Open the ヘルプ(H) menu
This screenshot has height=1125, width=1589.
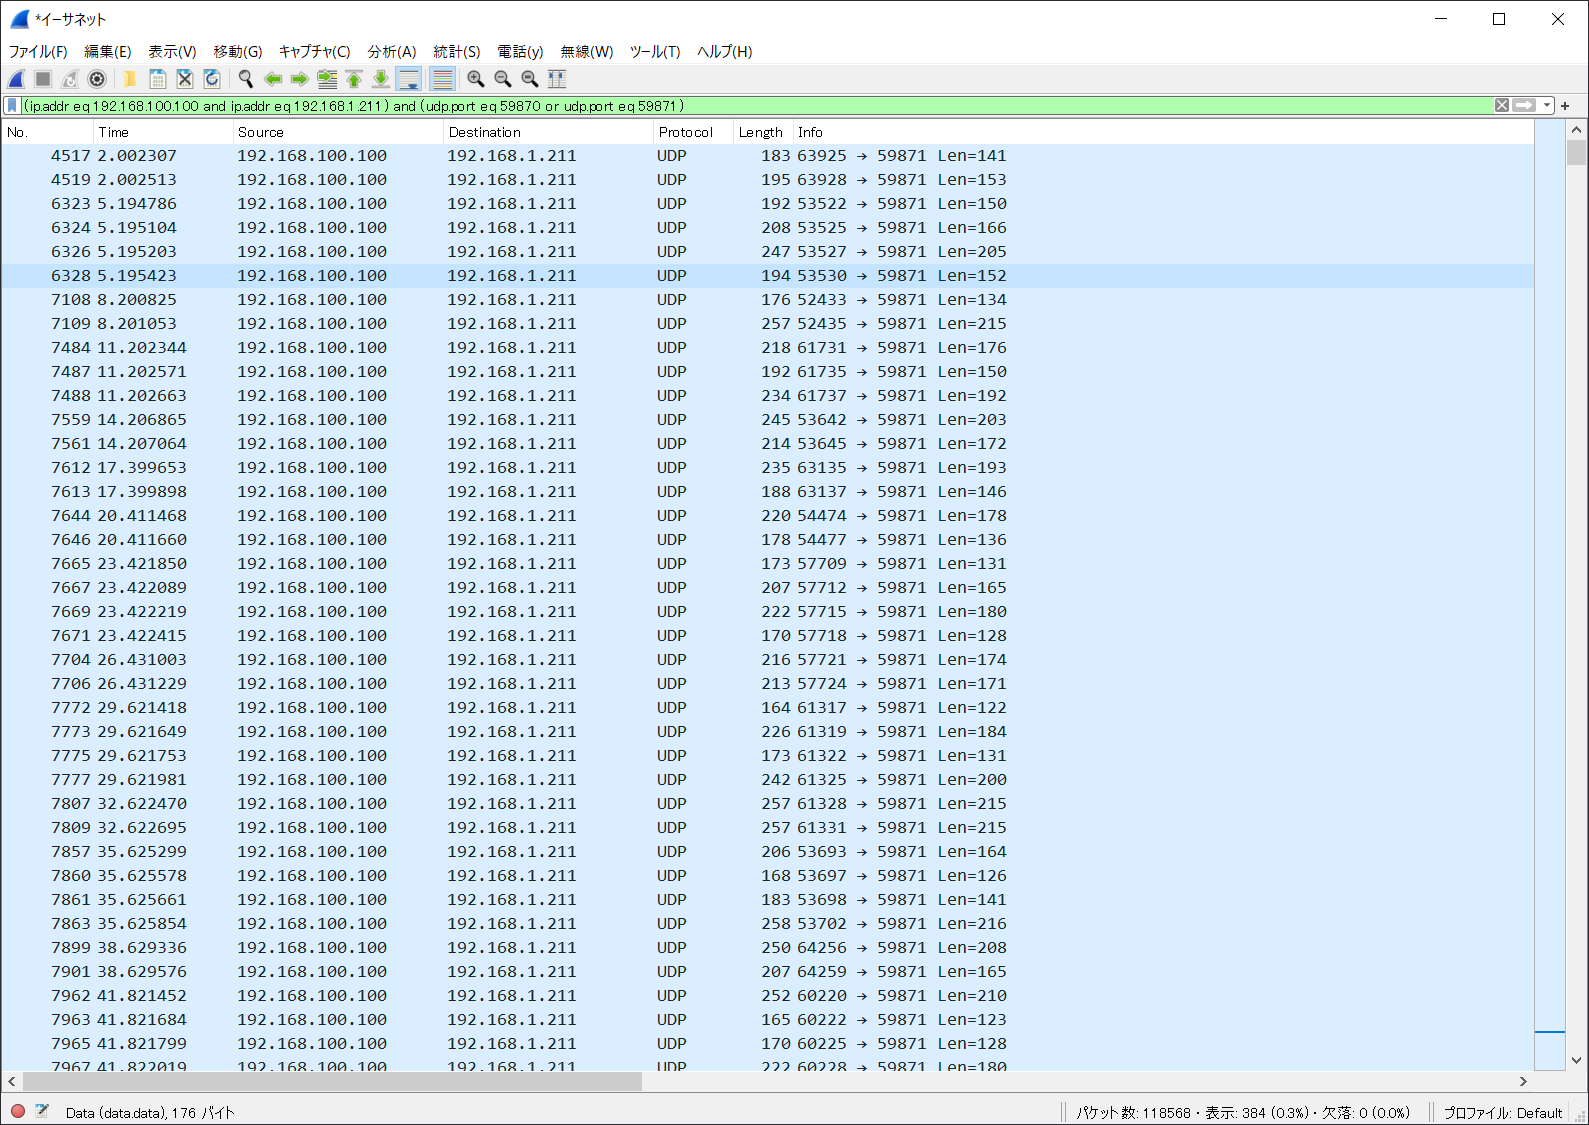(x=725, y=52)
